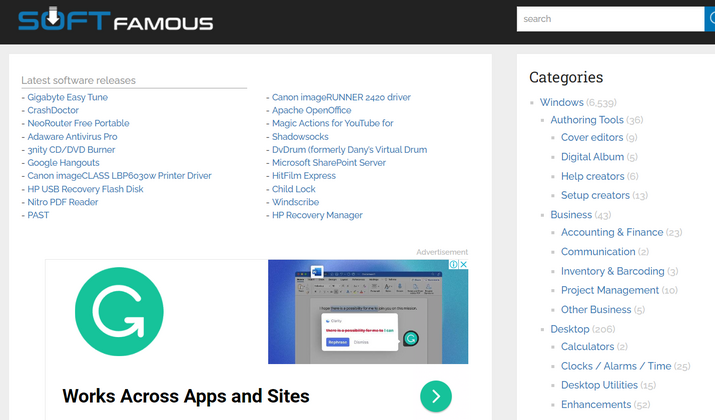Screen dimensions: 715x420
Task: Click the Soft Famous site logo
Action: 116,21
